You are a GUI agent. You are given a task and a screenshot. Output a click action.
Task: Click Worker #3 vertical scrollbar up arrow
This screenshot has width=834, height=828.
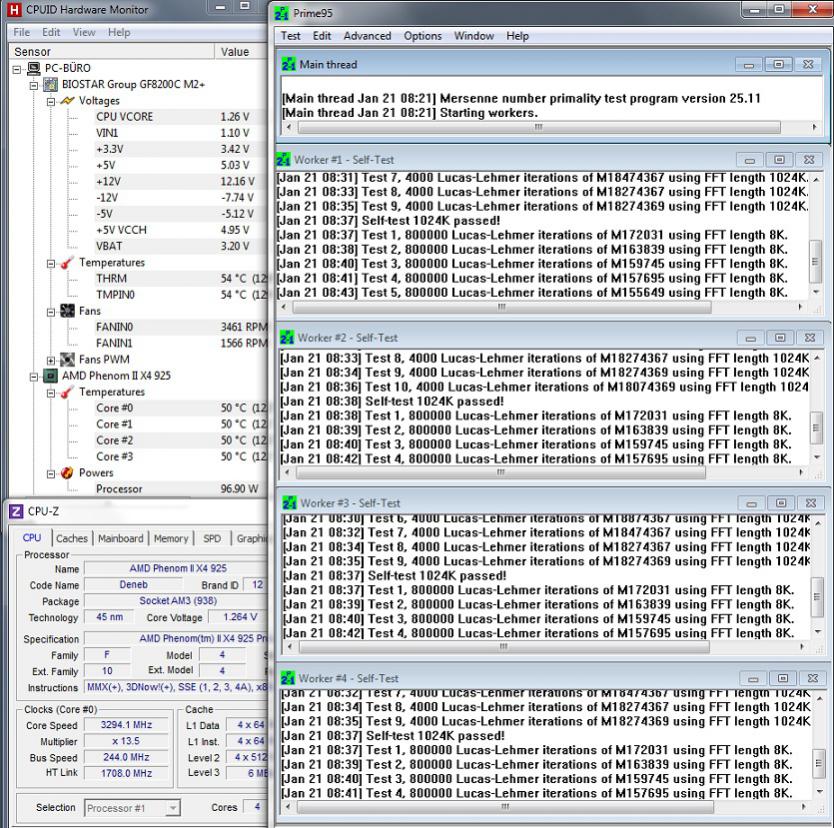pyautogui.click(x=818, y=523)
